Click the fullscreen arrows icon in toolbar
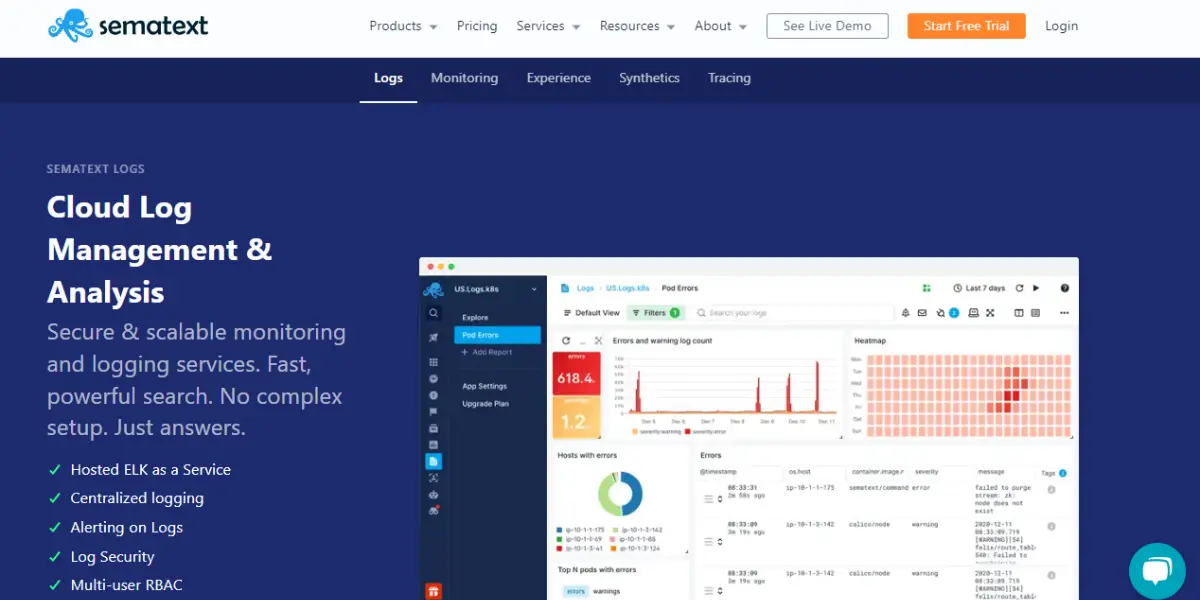Viewport: 1200px width, 600px height. pos(990,313)
